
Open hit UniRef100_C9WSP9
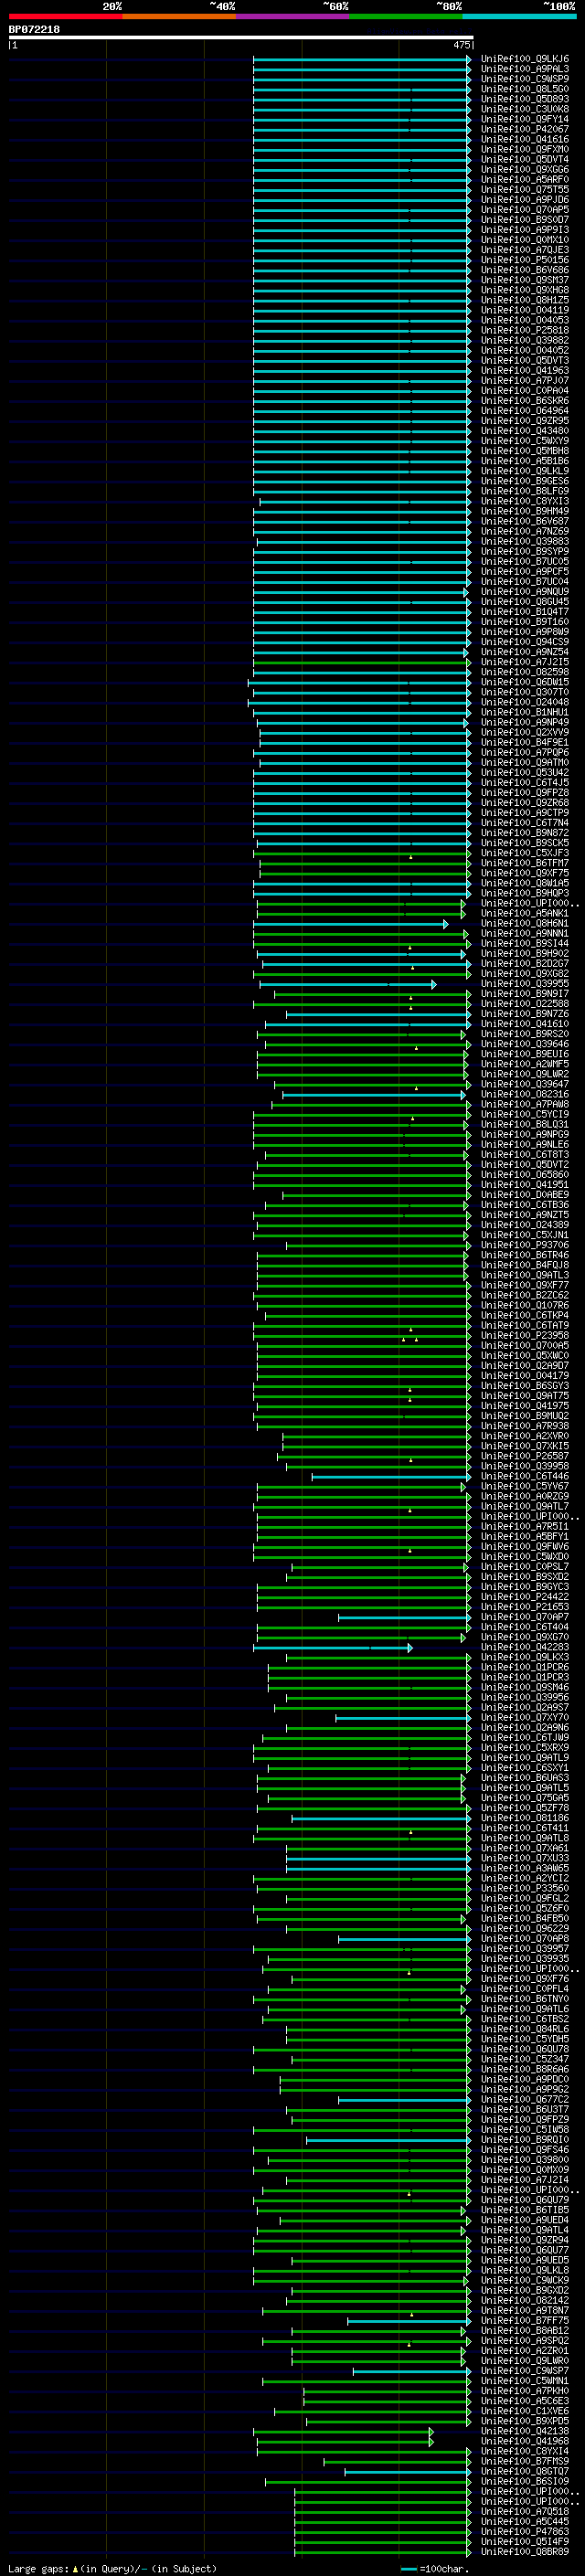pos(525,79)
